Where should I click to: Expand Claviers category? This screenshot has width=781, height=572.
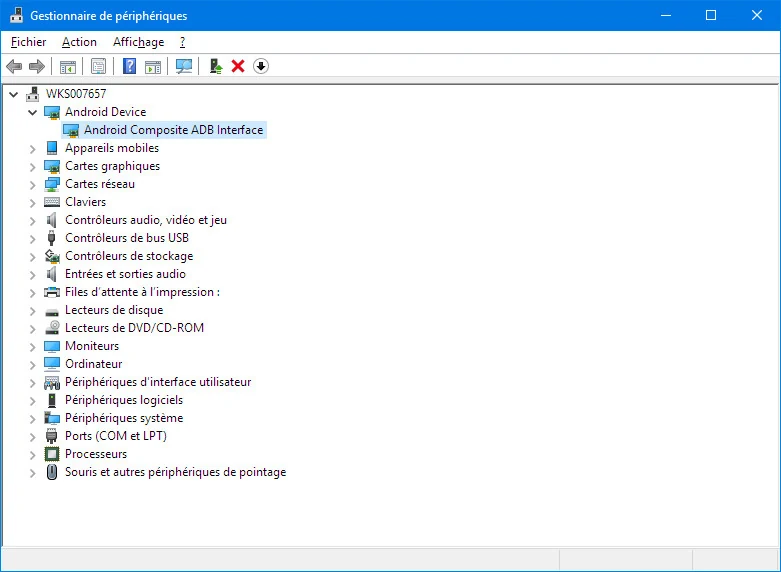pyautogui.click(x=33, y=202)
